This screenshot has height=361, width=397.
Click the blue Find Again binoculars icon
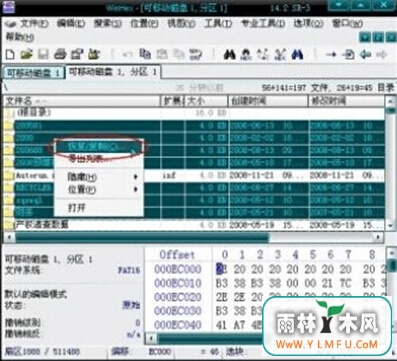tap(297, 54)
